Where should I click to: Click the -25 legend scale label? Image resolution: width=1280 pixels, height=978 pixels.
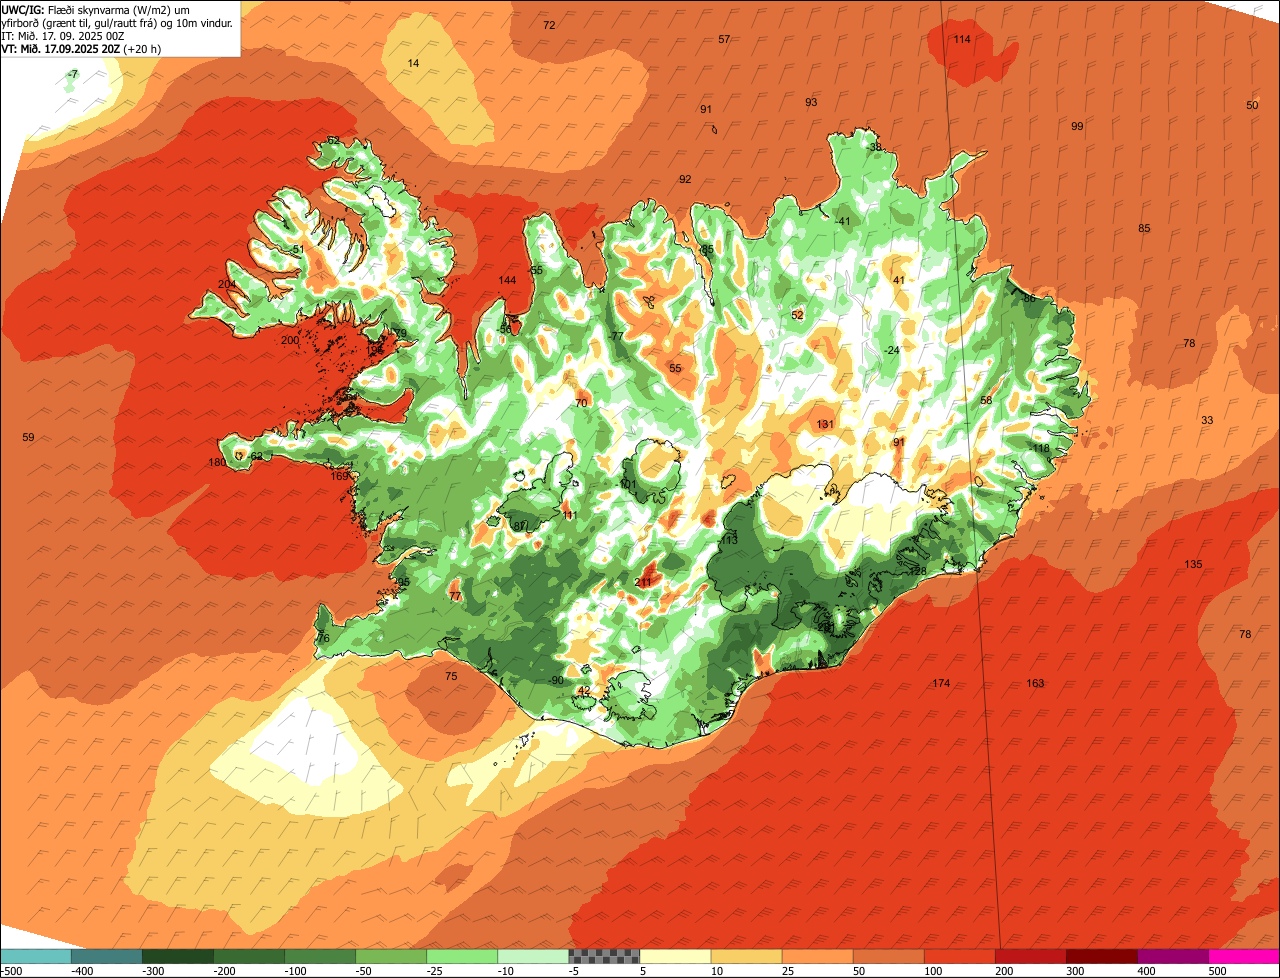coord(436,971)
